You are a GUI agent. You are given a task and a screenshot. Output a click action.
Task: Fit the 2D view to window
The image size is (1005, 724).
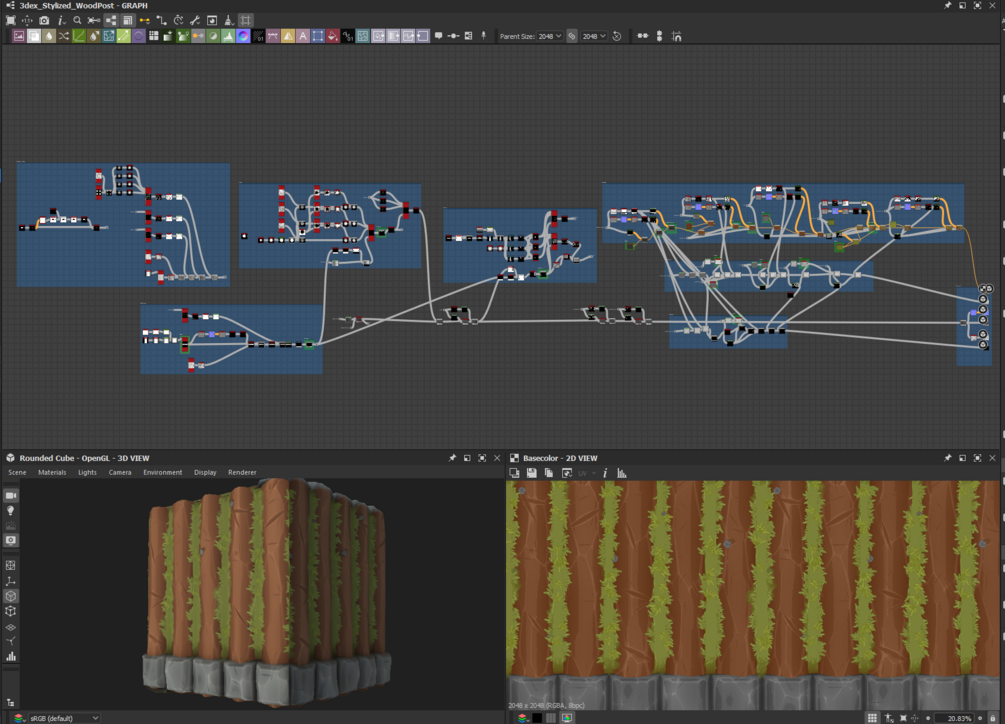(x=903, y=718)
